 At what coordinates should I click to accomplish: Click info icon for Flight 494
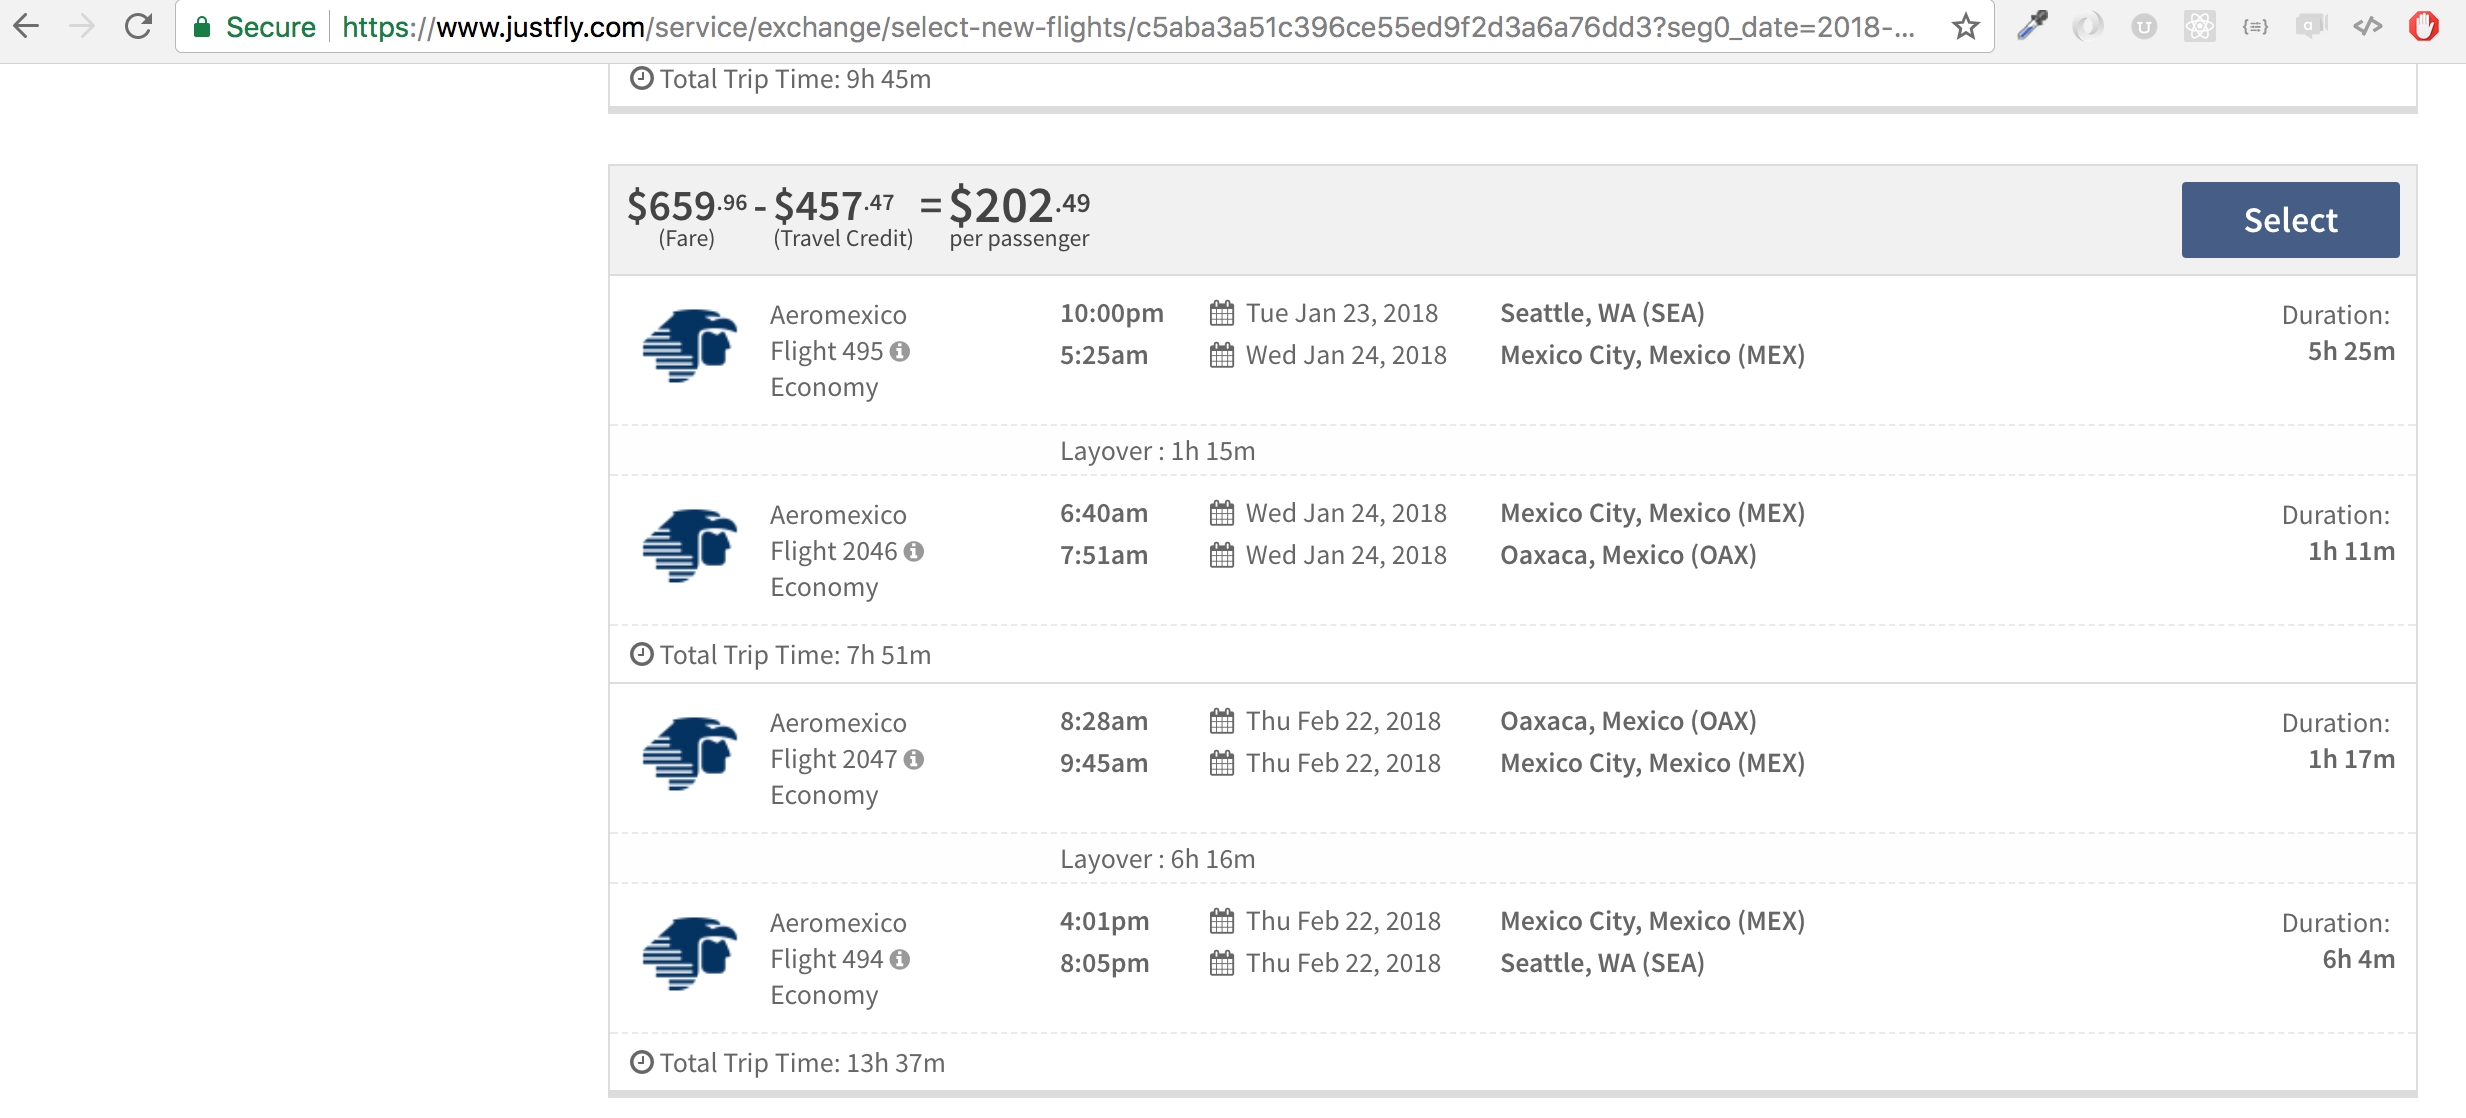point(900,960)
